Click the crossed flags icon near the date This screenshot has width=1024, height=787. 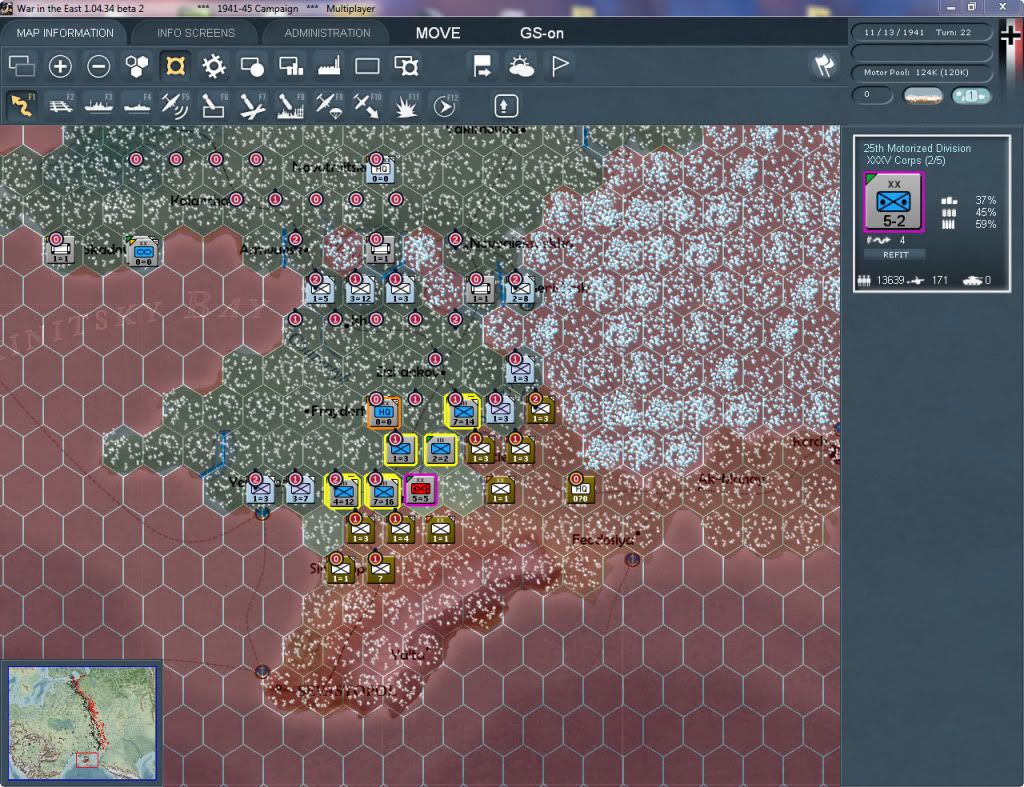point(824,65)
